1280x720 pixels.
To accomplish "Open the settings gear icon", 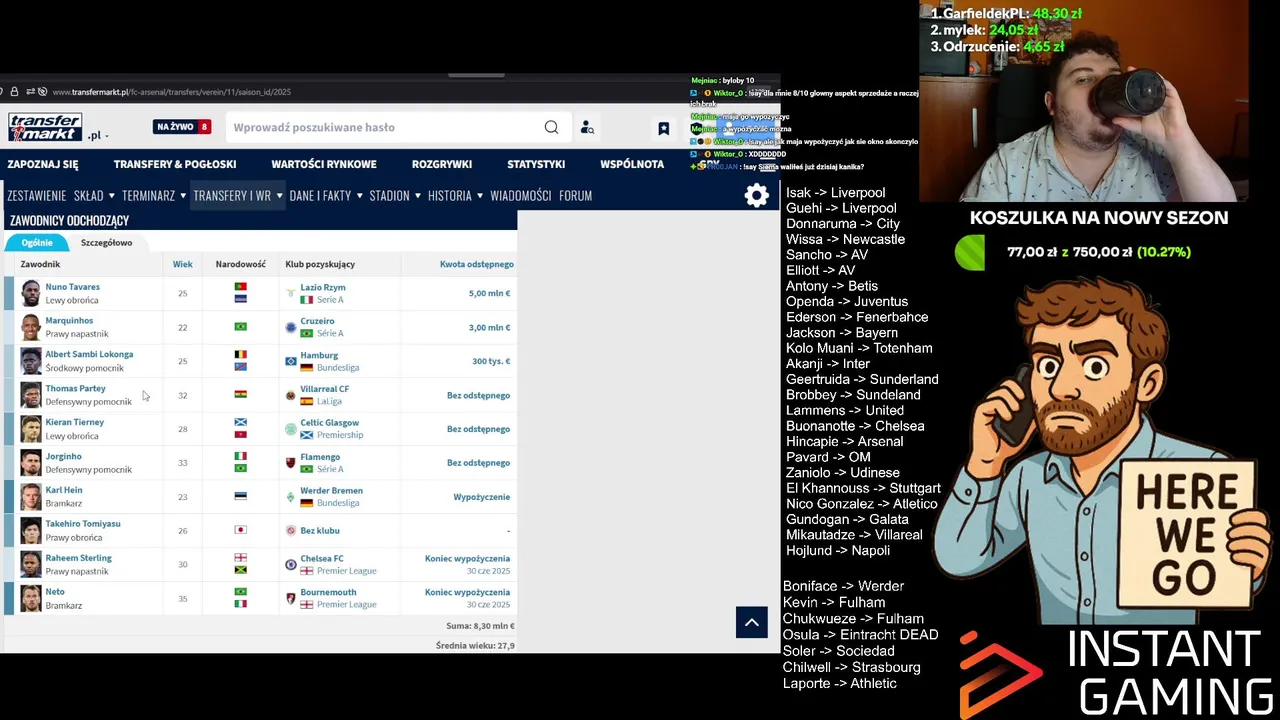I will coord(757,196).
